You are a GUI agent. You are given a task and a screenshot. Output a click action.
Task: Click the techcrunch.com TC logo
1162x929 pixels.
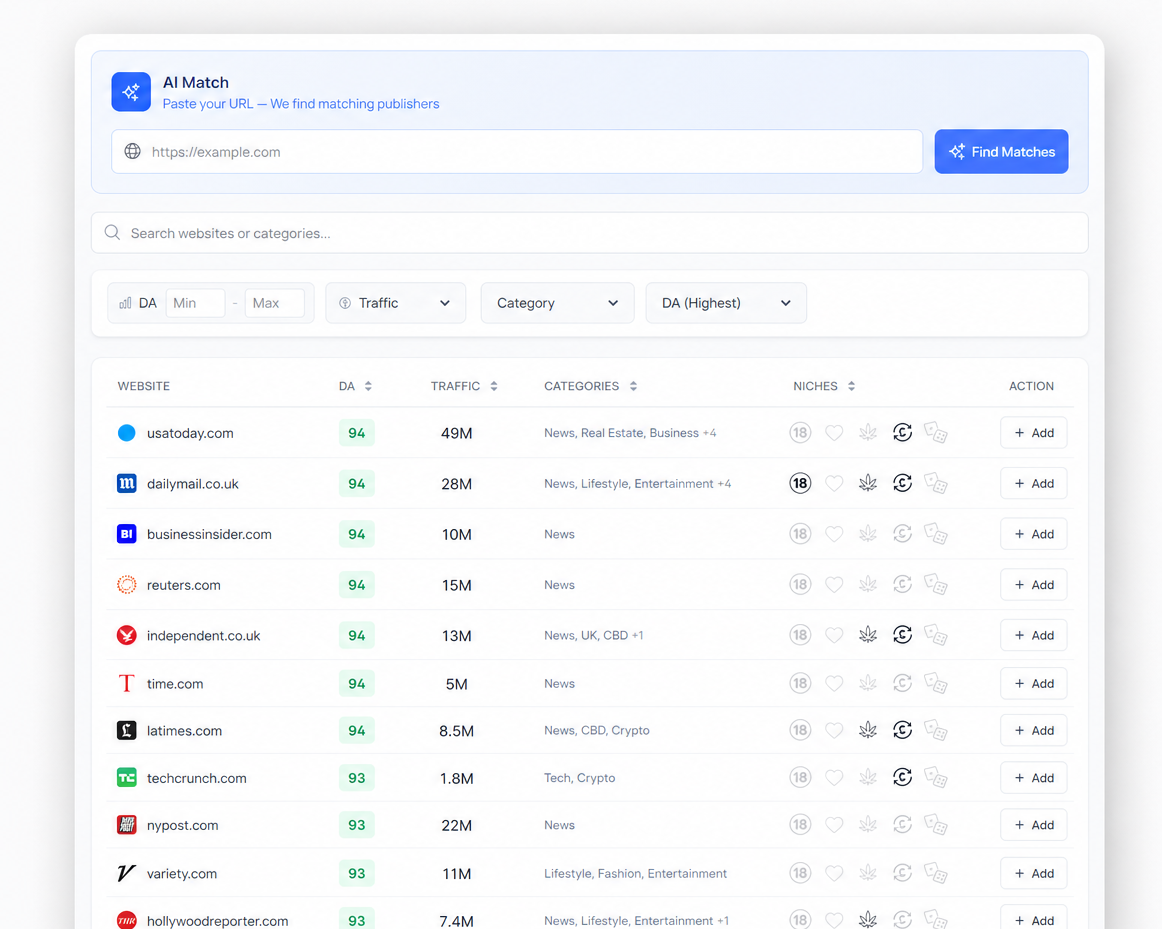pos(127,778)
